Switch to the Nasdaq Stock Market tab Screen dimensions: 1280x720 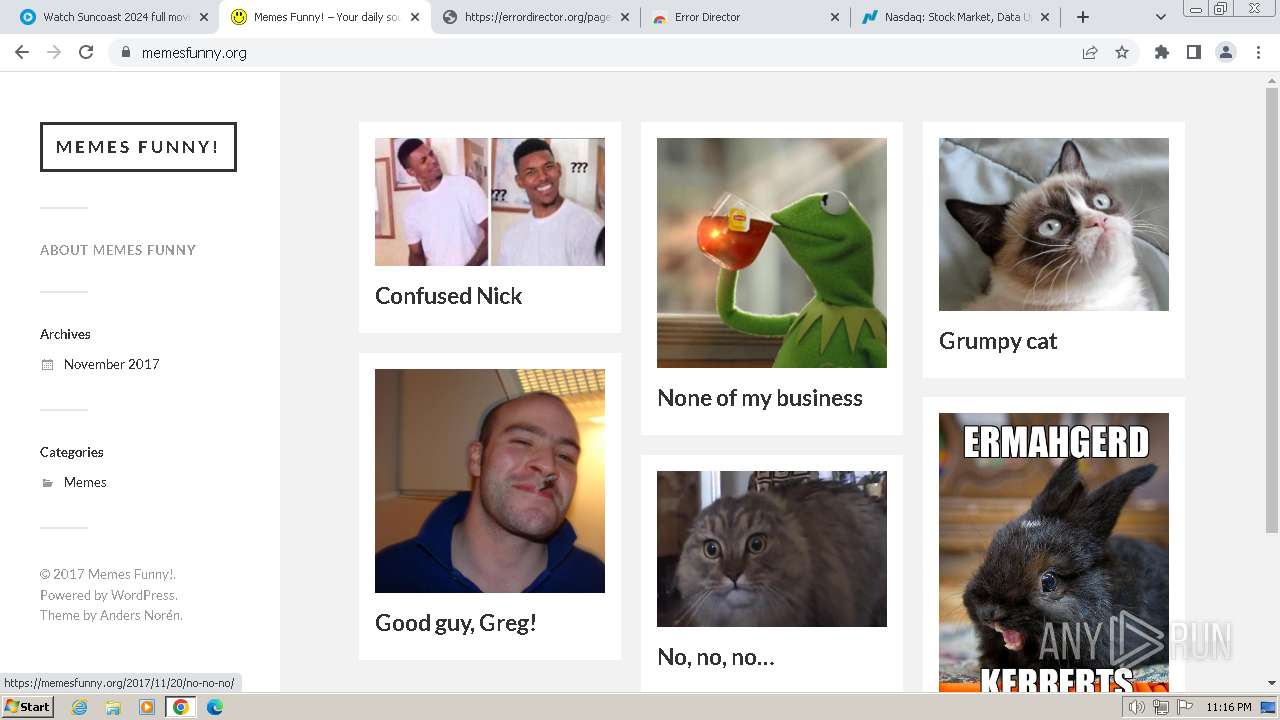coord(955,17)
